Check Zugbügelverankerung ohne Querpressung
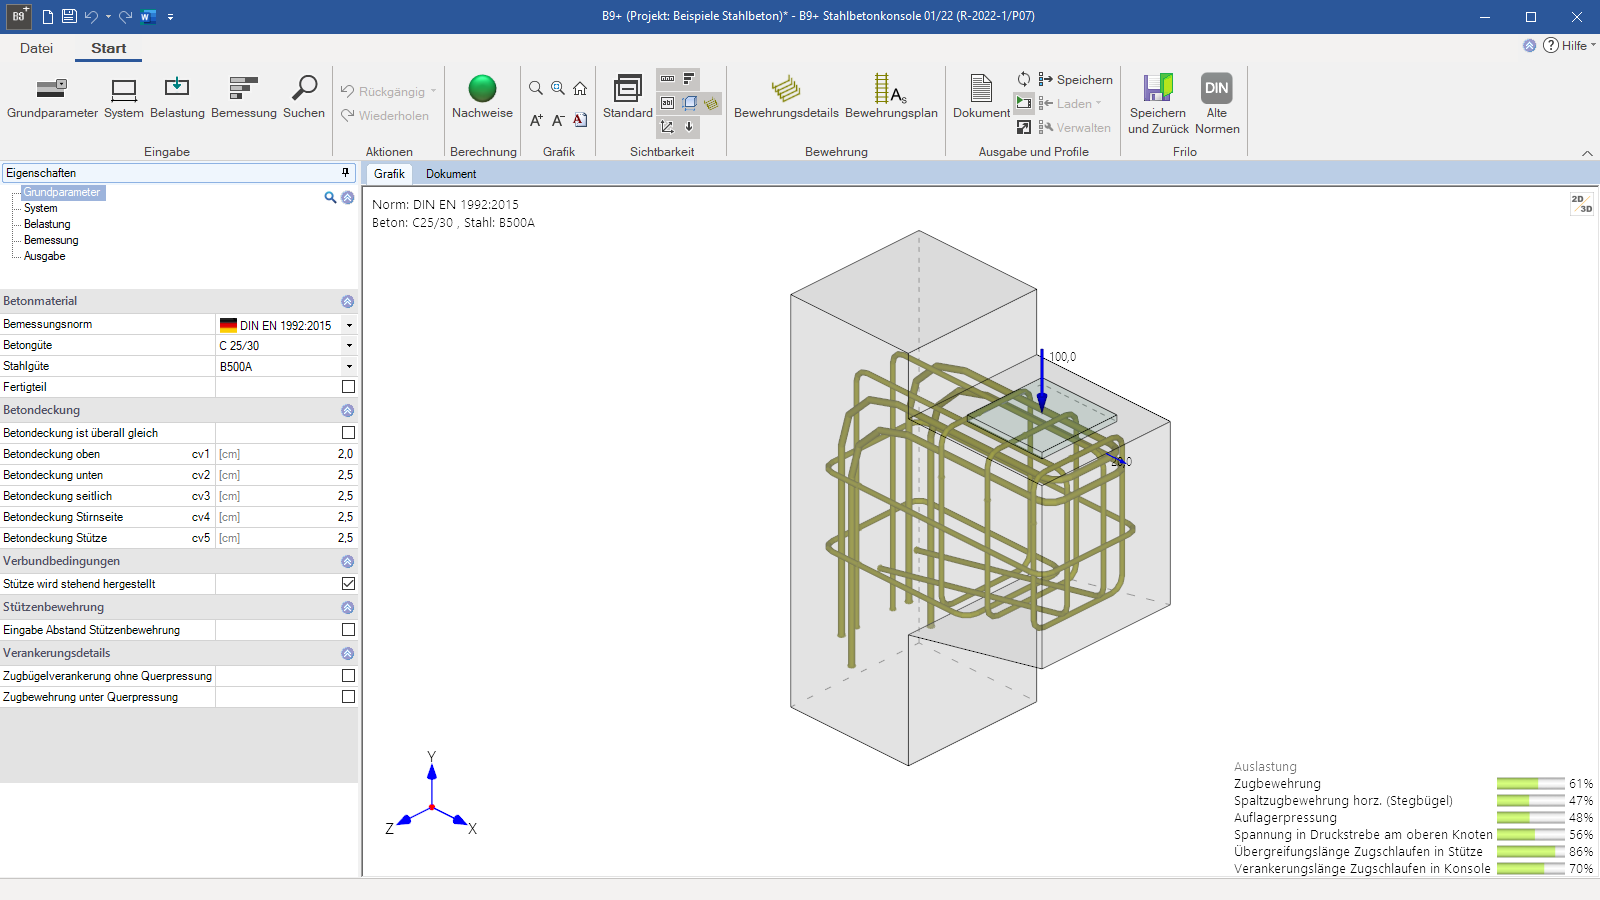 pos(348,676)
